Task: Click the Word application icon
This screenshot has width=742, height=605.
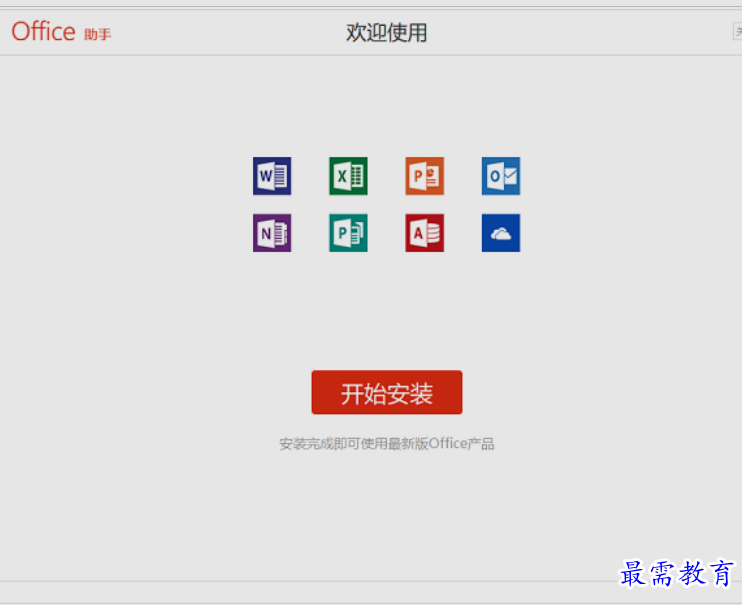Action: 272,176
